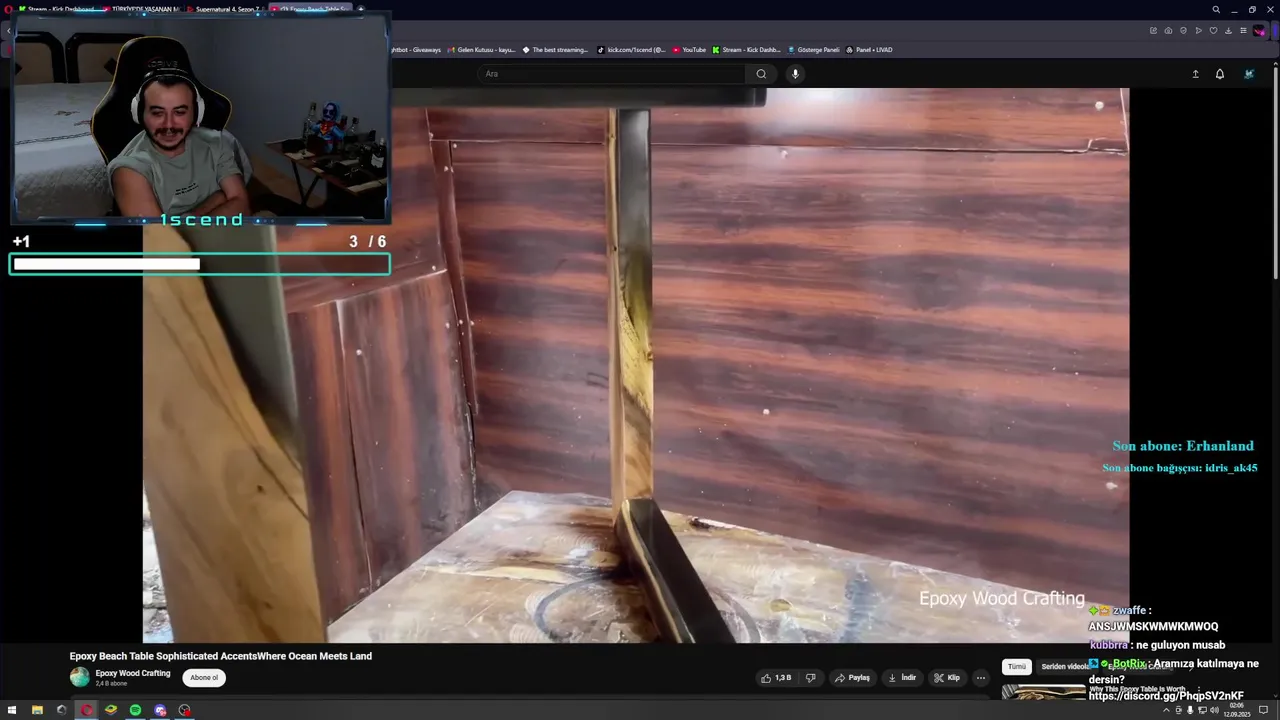The height and width of the screenshot is (720, 1280).
Task: Click the browser toolbar heart bookmark icon
Action: 1213,31
